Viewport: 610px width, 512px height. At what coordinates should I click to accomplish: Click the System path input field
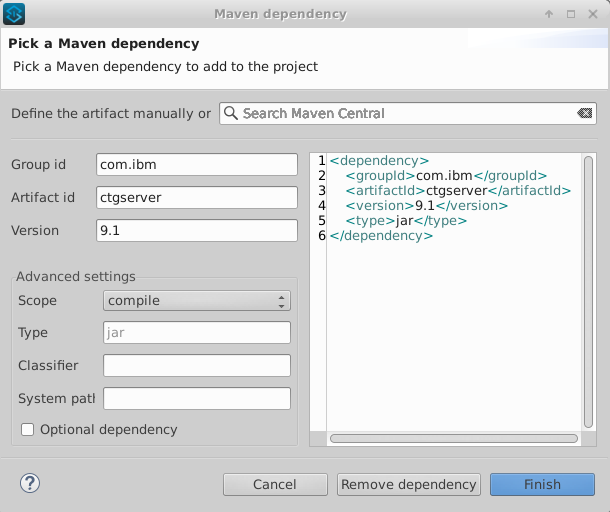point(197,399)
